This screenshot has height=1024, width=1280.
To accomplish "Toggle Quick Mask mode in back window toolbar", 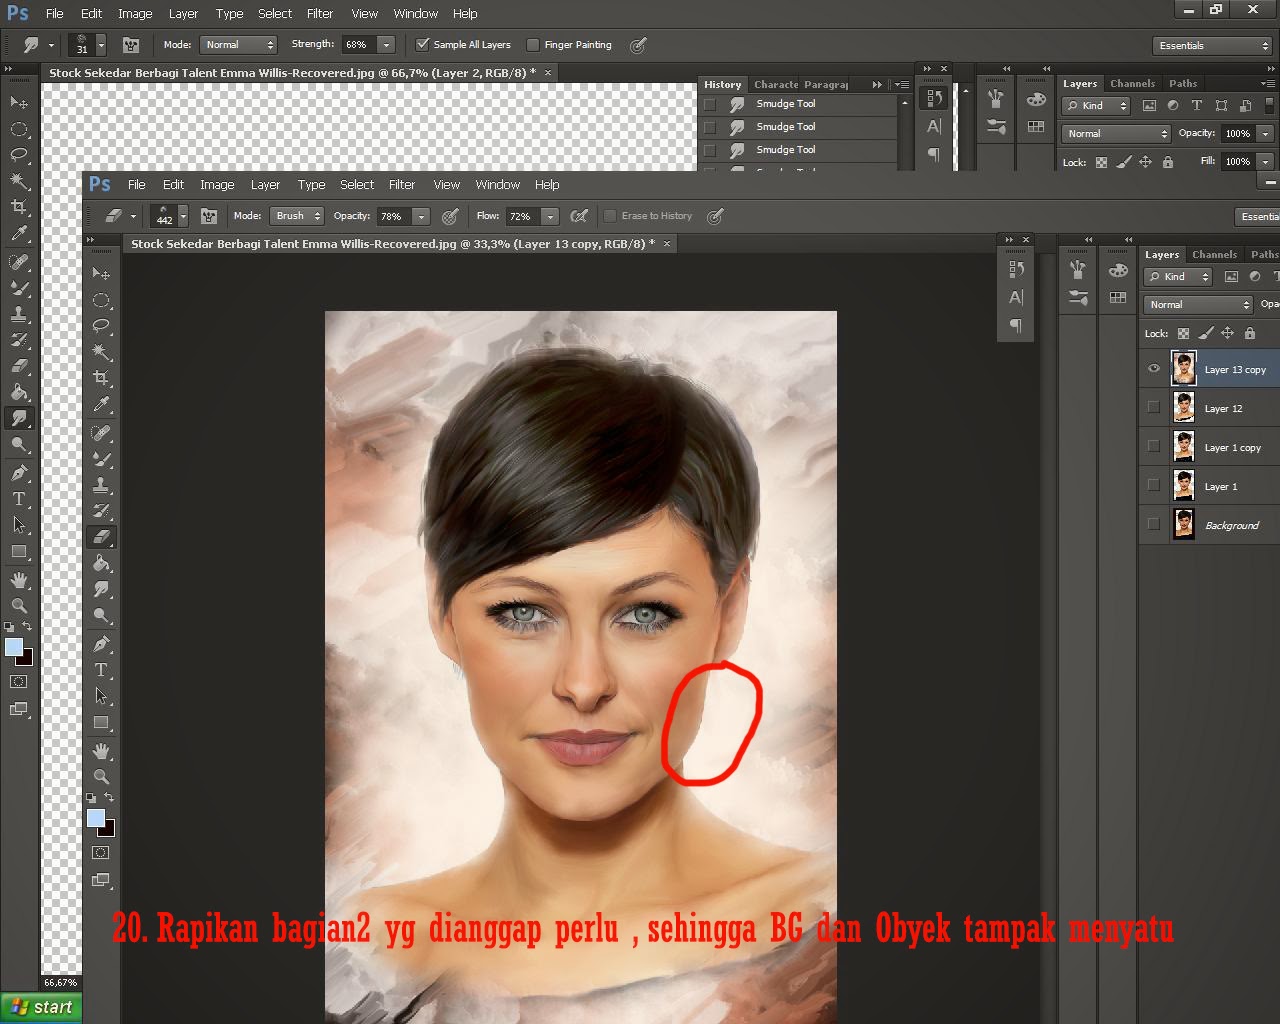I will click(19, 682).
